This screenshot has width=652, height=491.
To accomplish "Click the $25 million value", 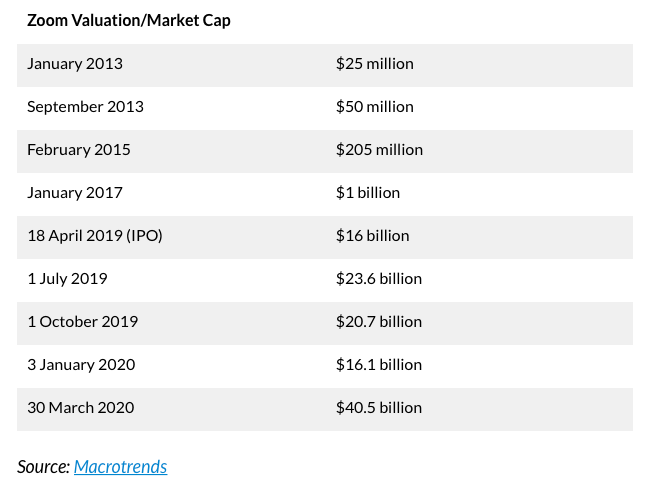I will coord(374,63).
